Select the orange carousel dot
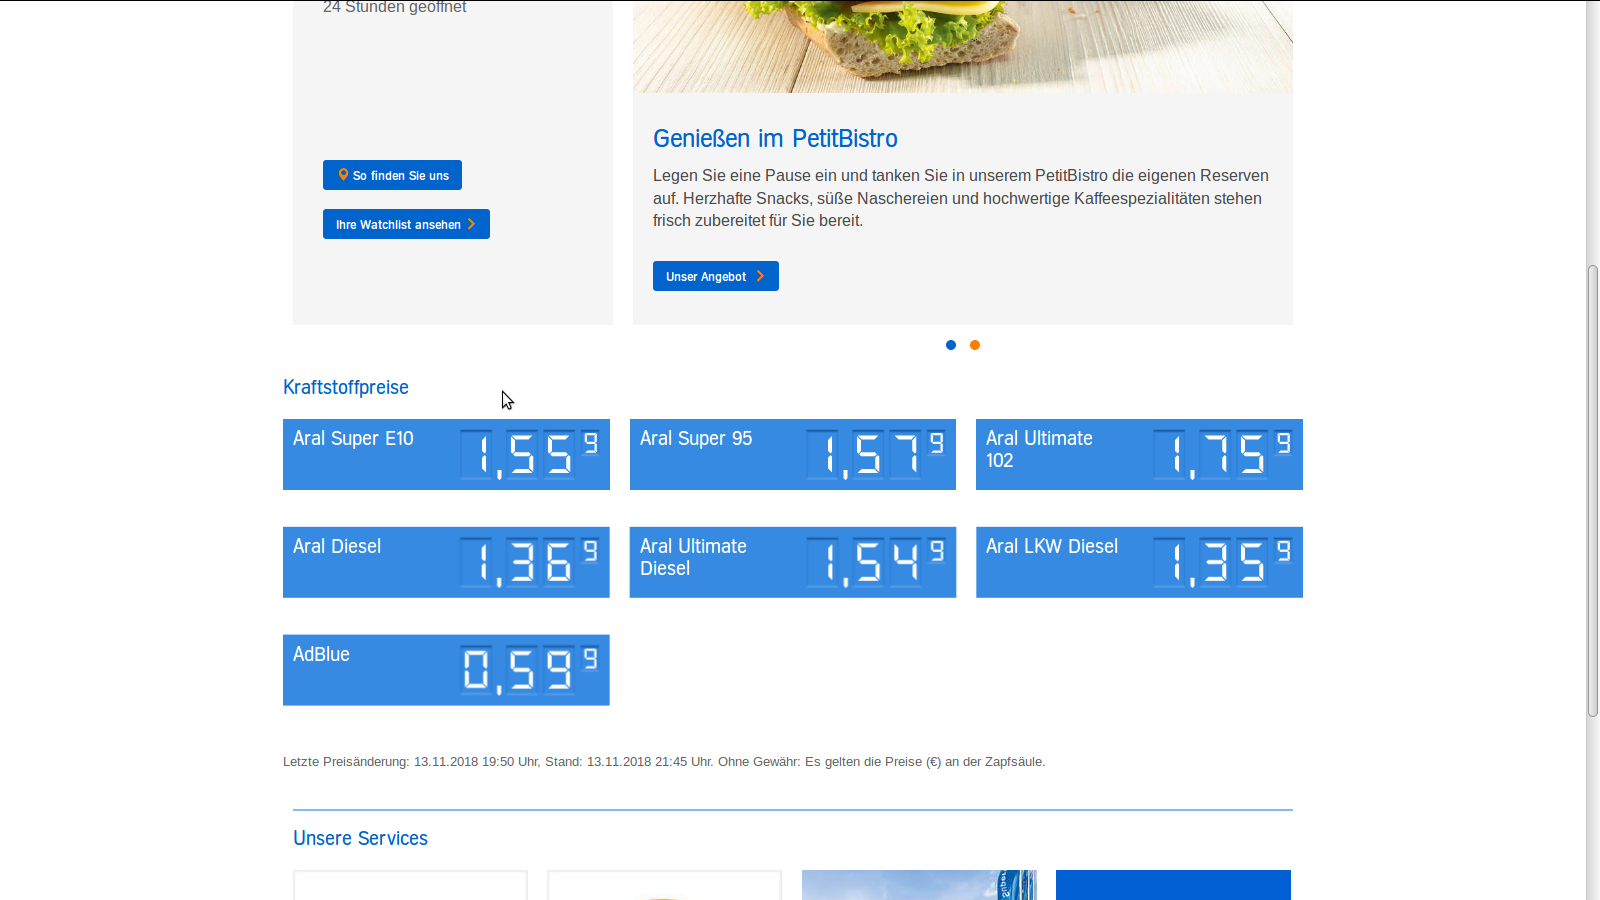 coord(975,345)
